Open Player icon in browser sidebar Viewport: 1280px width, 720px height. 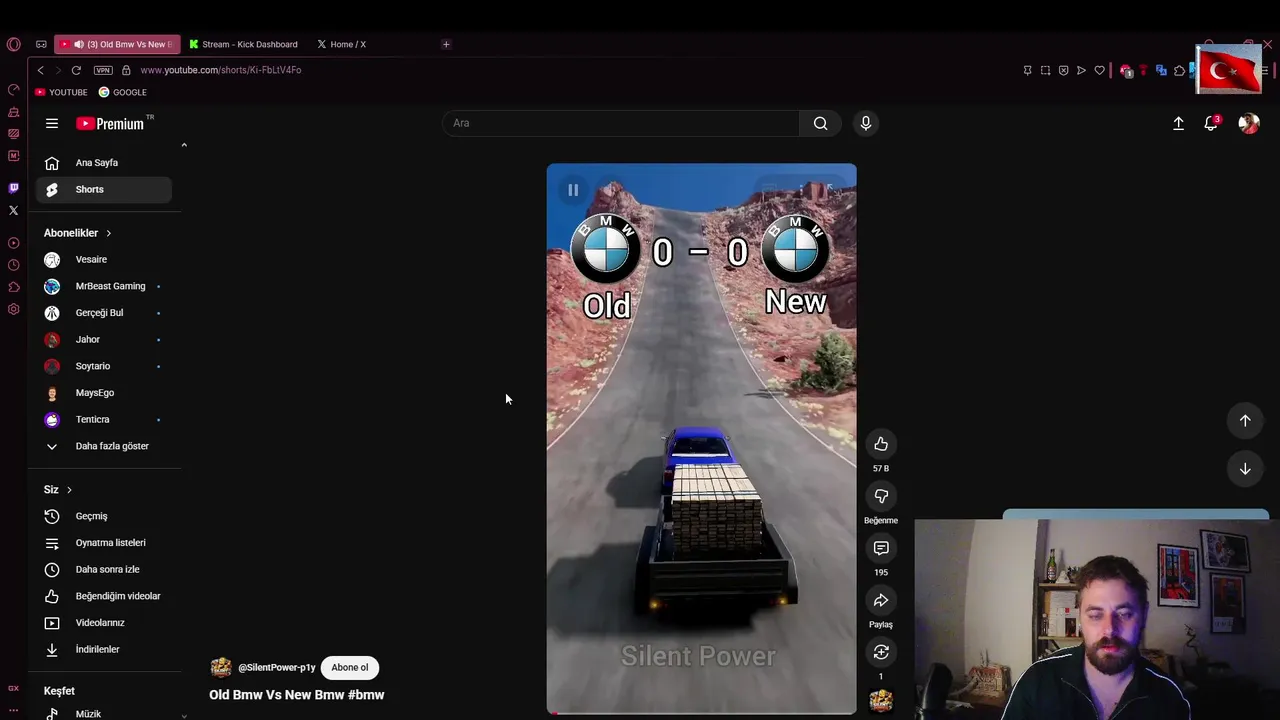(13, 243)
